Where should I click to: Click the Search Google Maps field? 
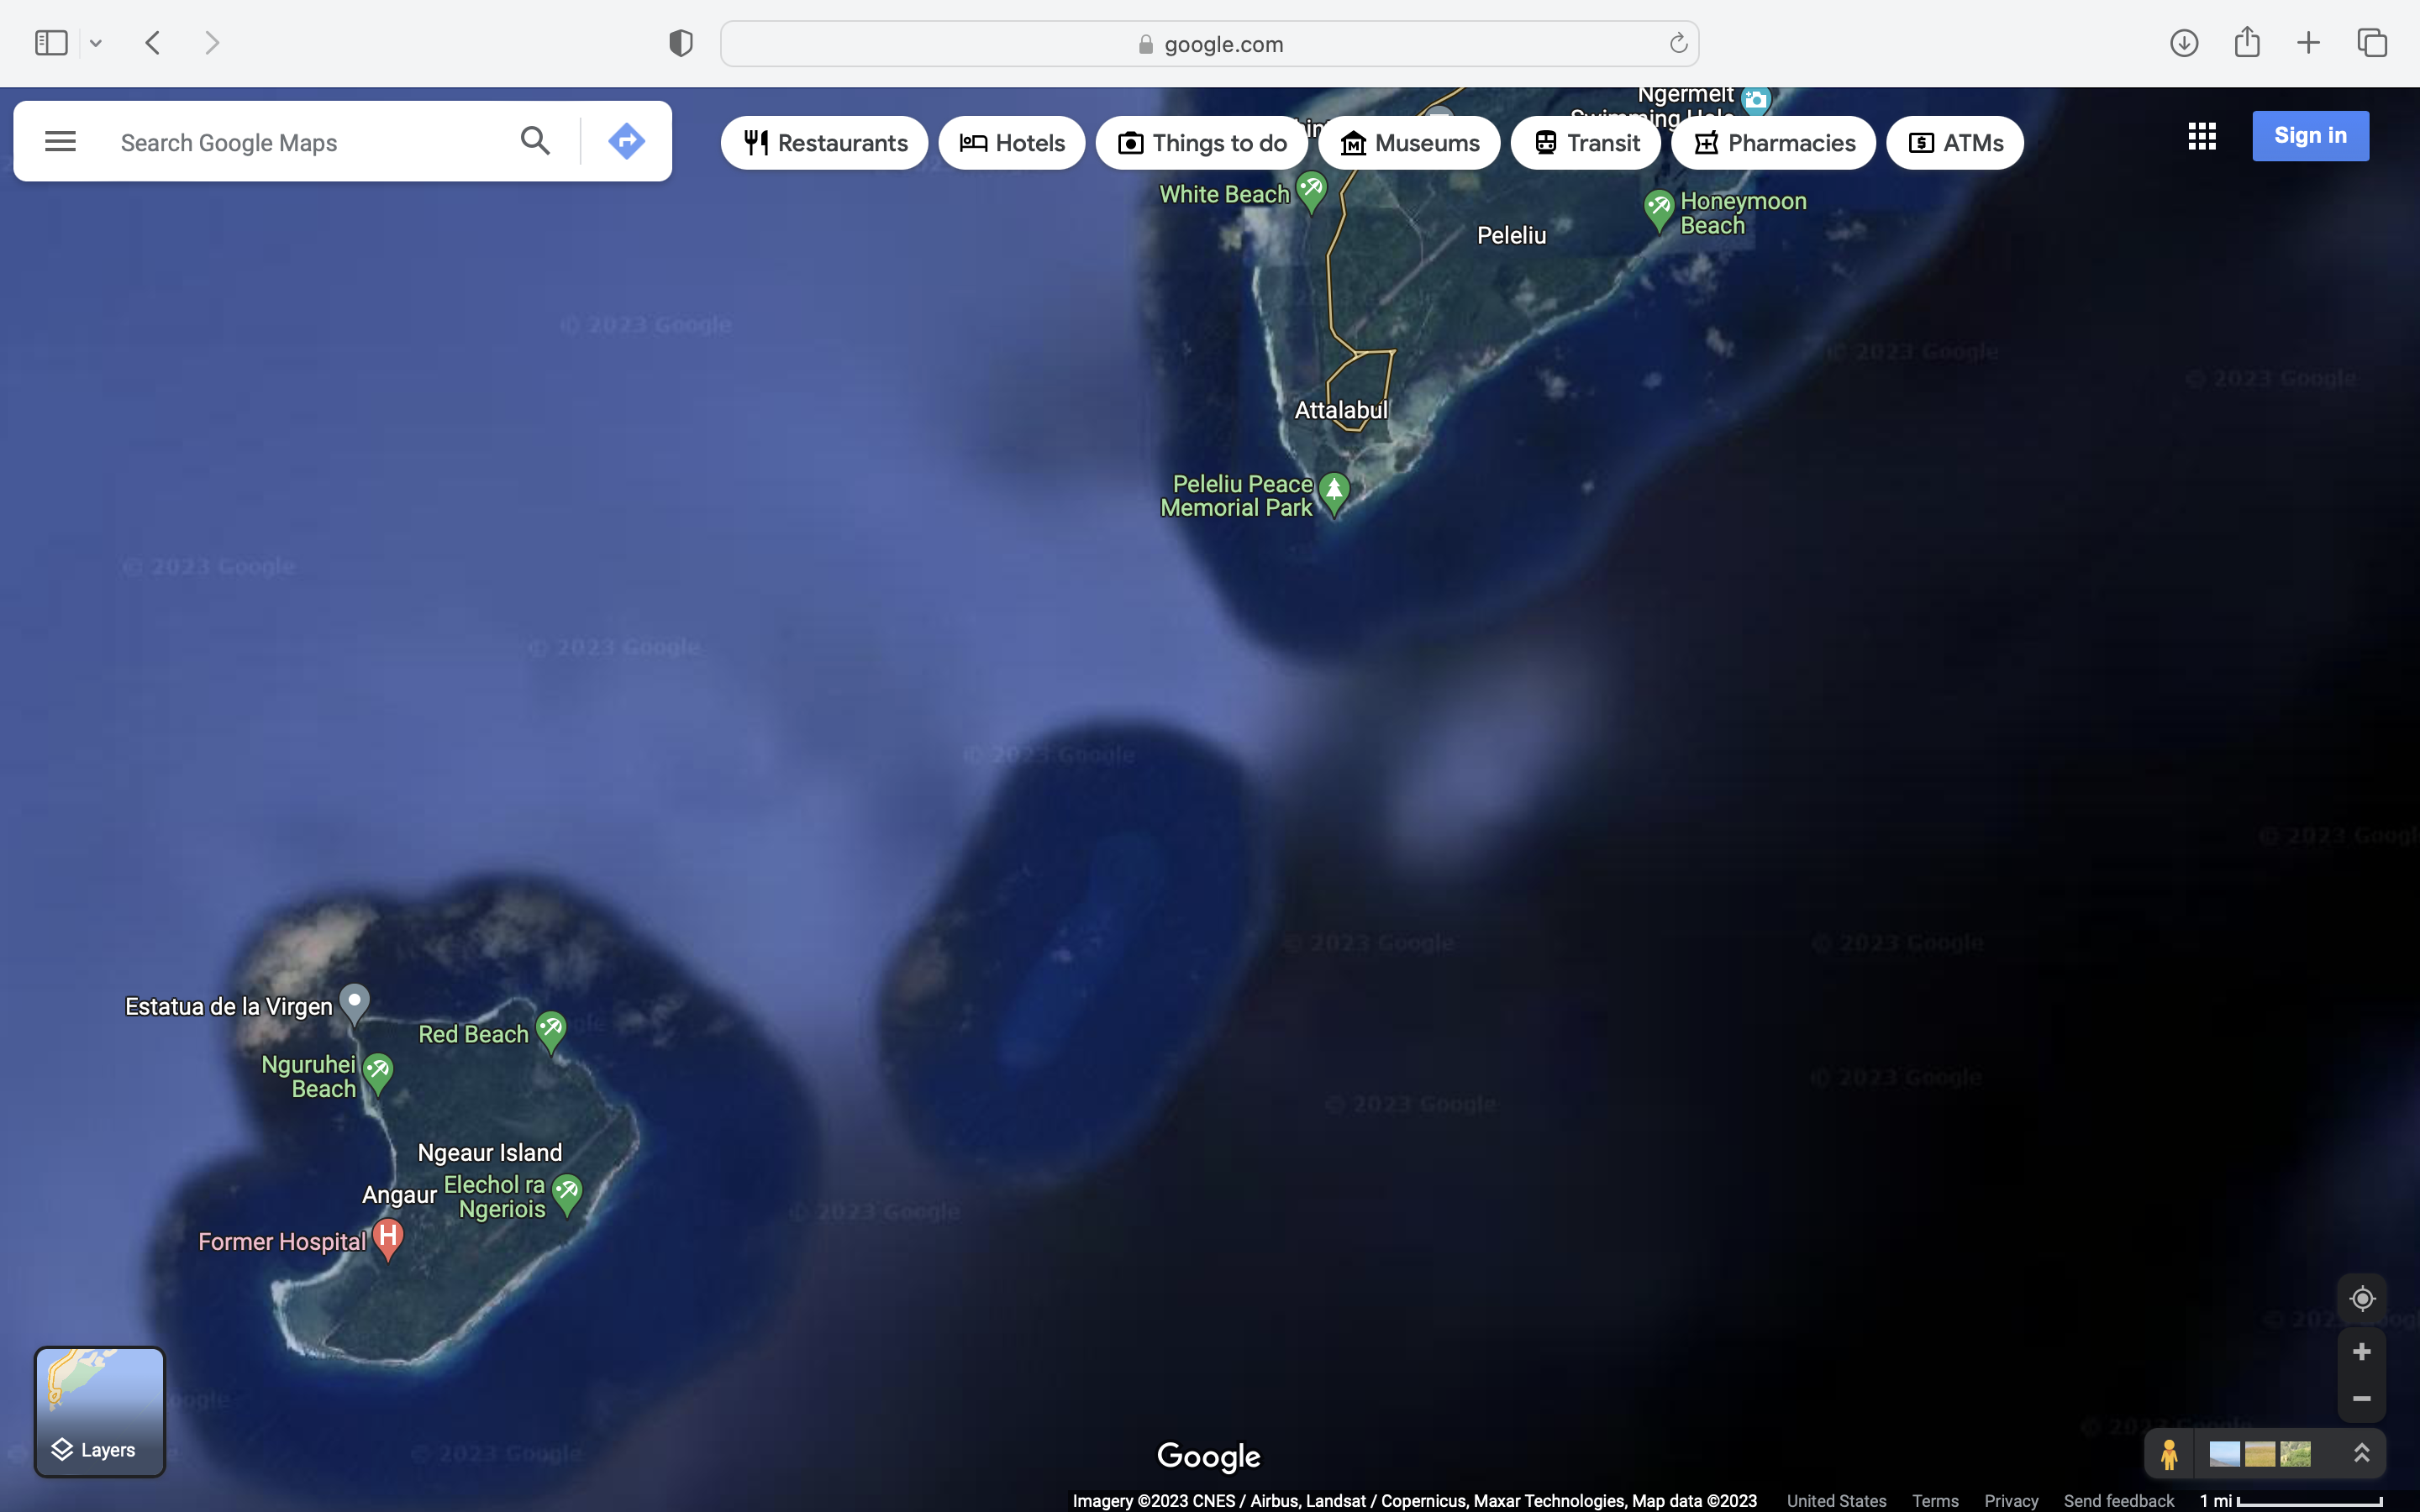point(300,142)
